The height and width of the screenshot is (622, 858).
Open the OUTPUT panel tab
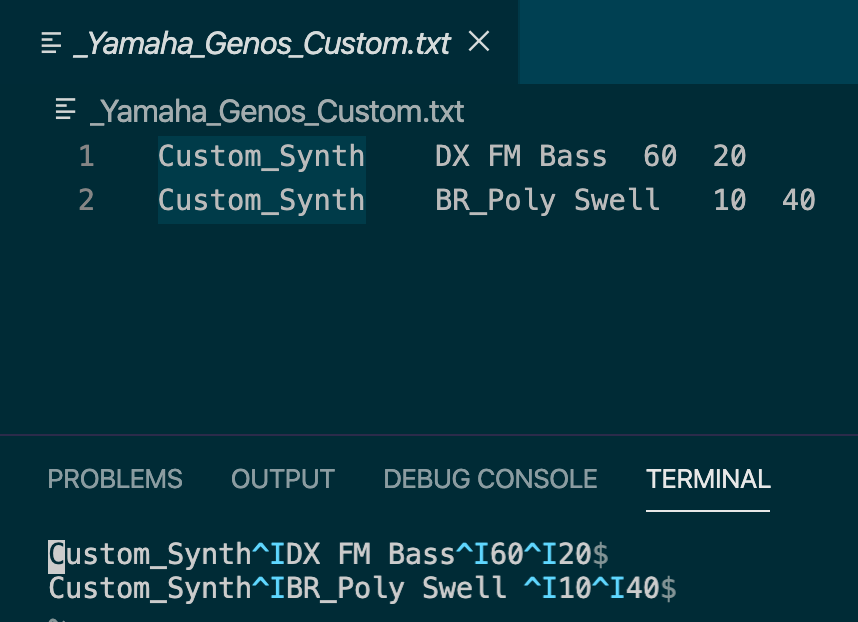(x=283, y=479)
